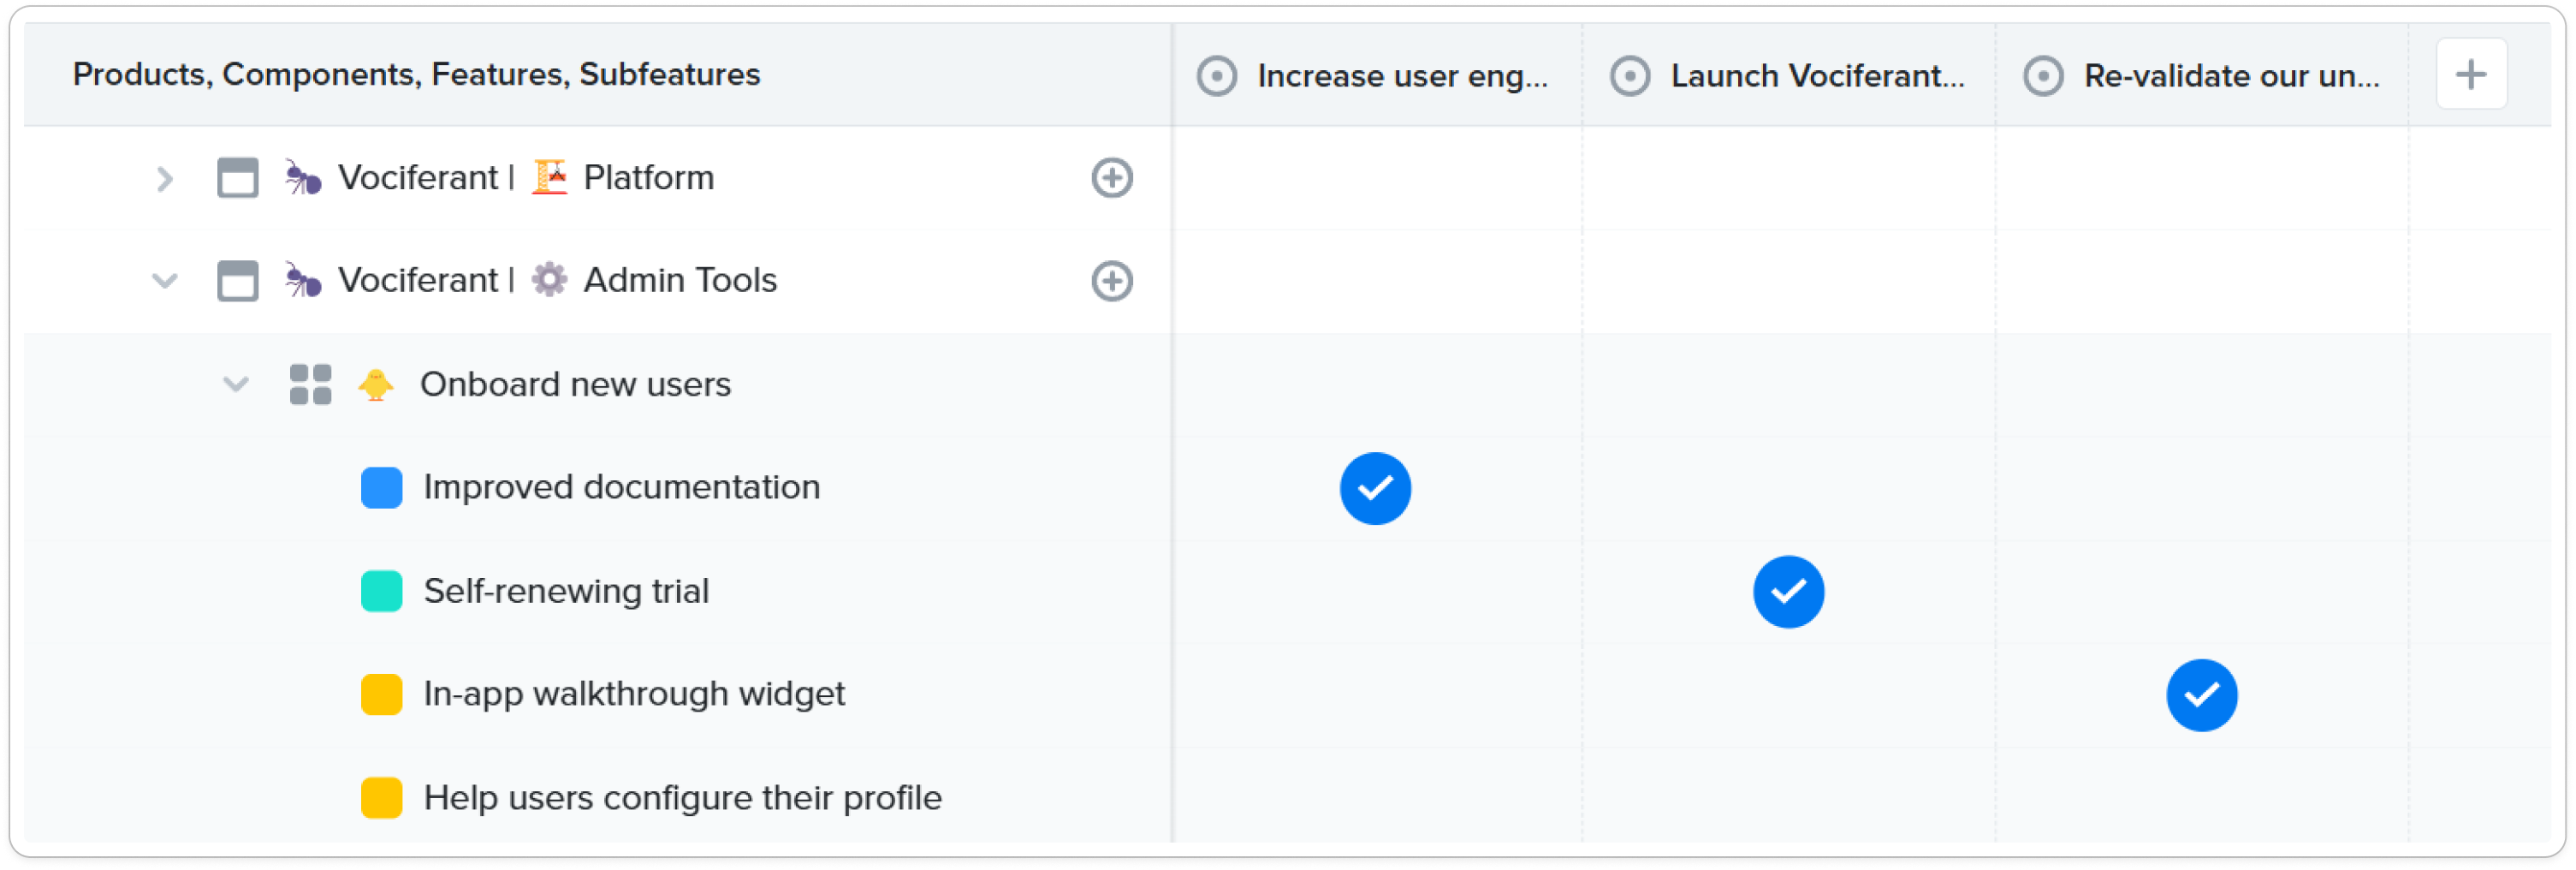Click the feature grid icon for Onboard new users
The image size is (2576, 870).
[310, 385]
